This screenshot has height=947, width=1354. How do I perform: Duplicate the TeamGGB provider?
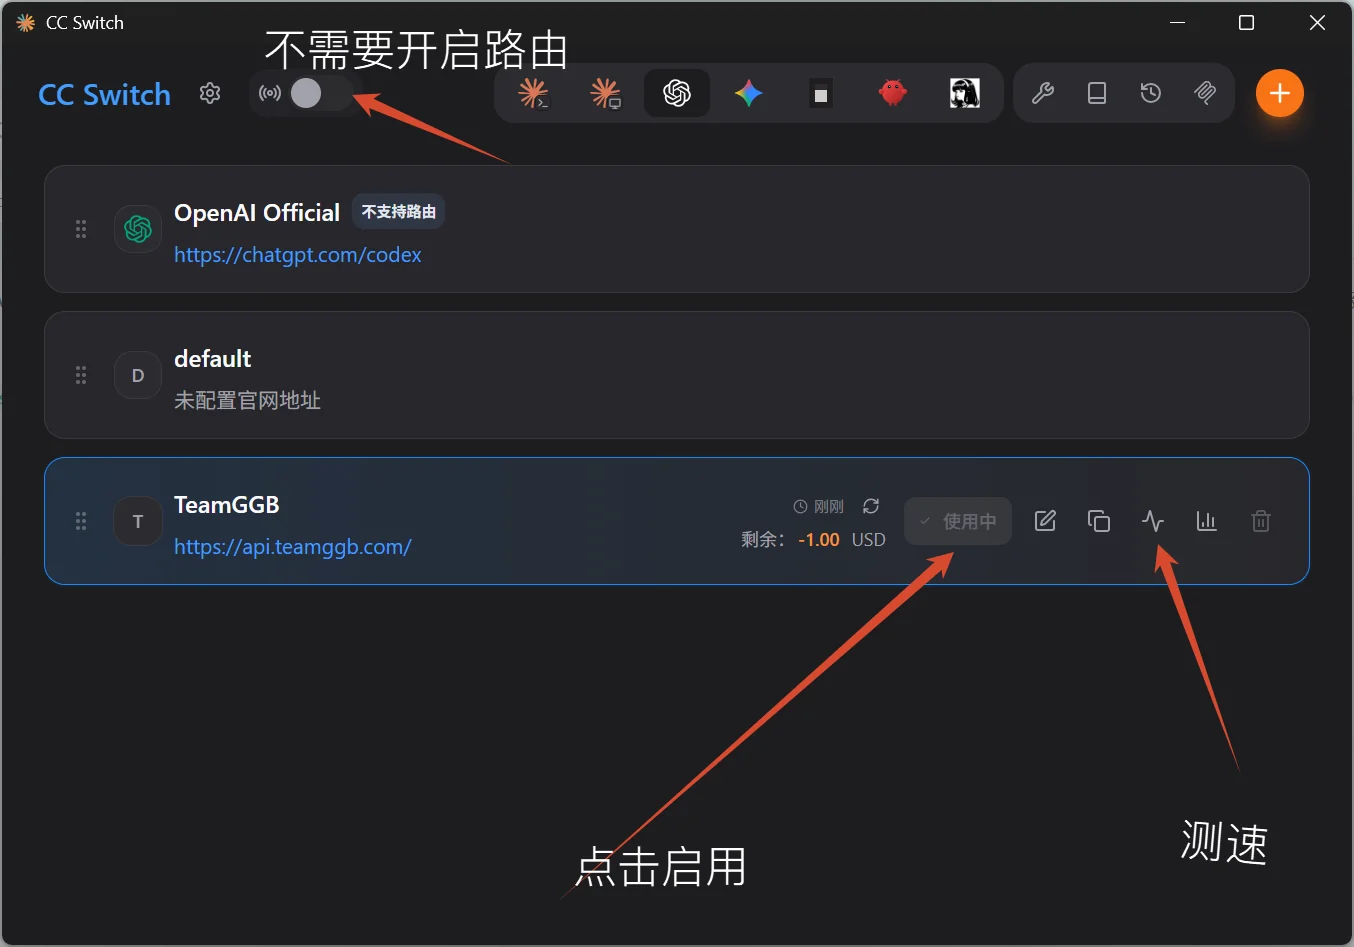[1099, 521]
